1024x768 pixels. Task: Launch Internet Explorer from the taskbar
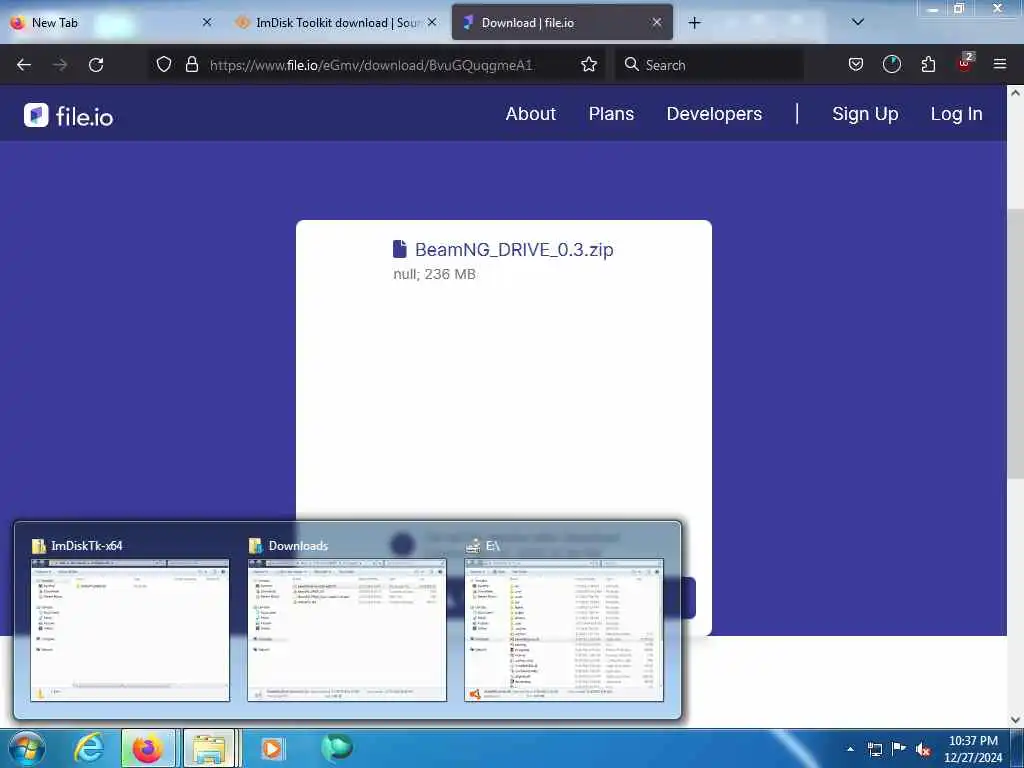tap(88, 748)
